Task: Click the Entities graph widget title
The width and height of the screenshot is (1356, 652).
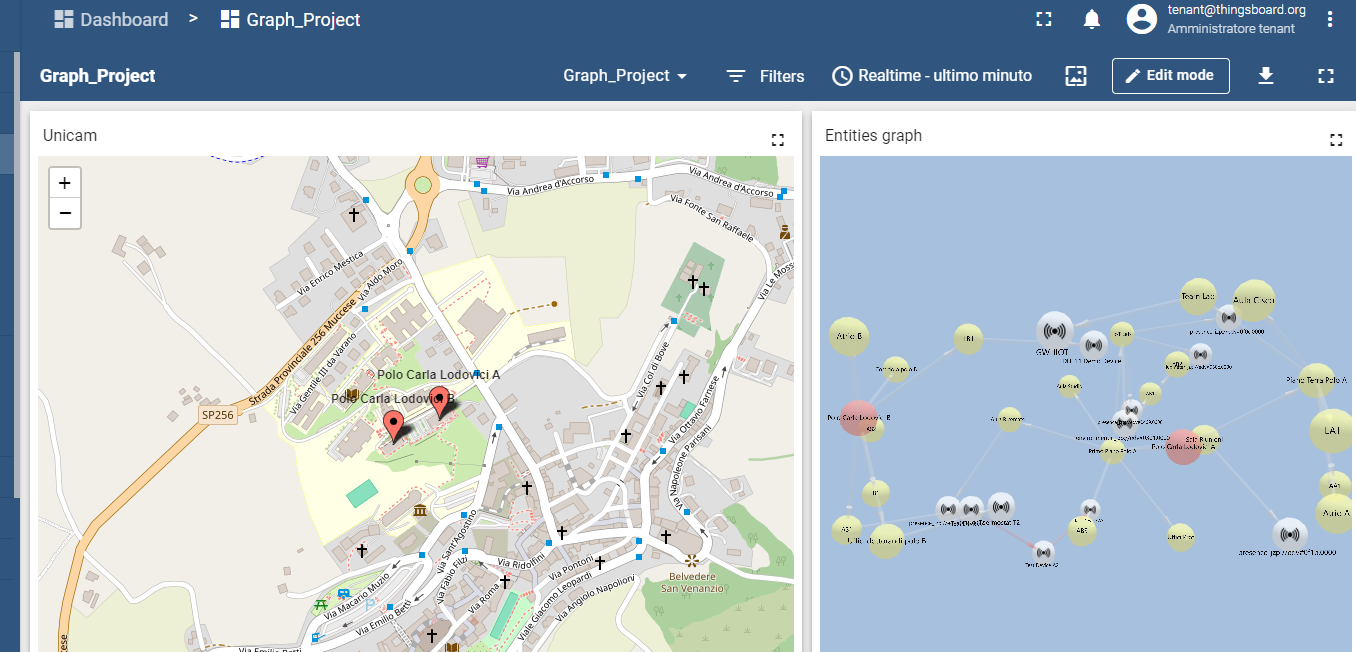Action: click(873, 135)
